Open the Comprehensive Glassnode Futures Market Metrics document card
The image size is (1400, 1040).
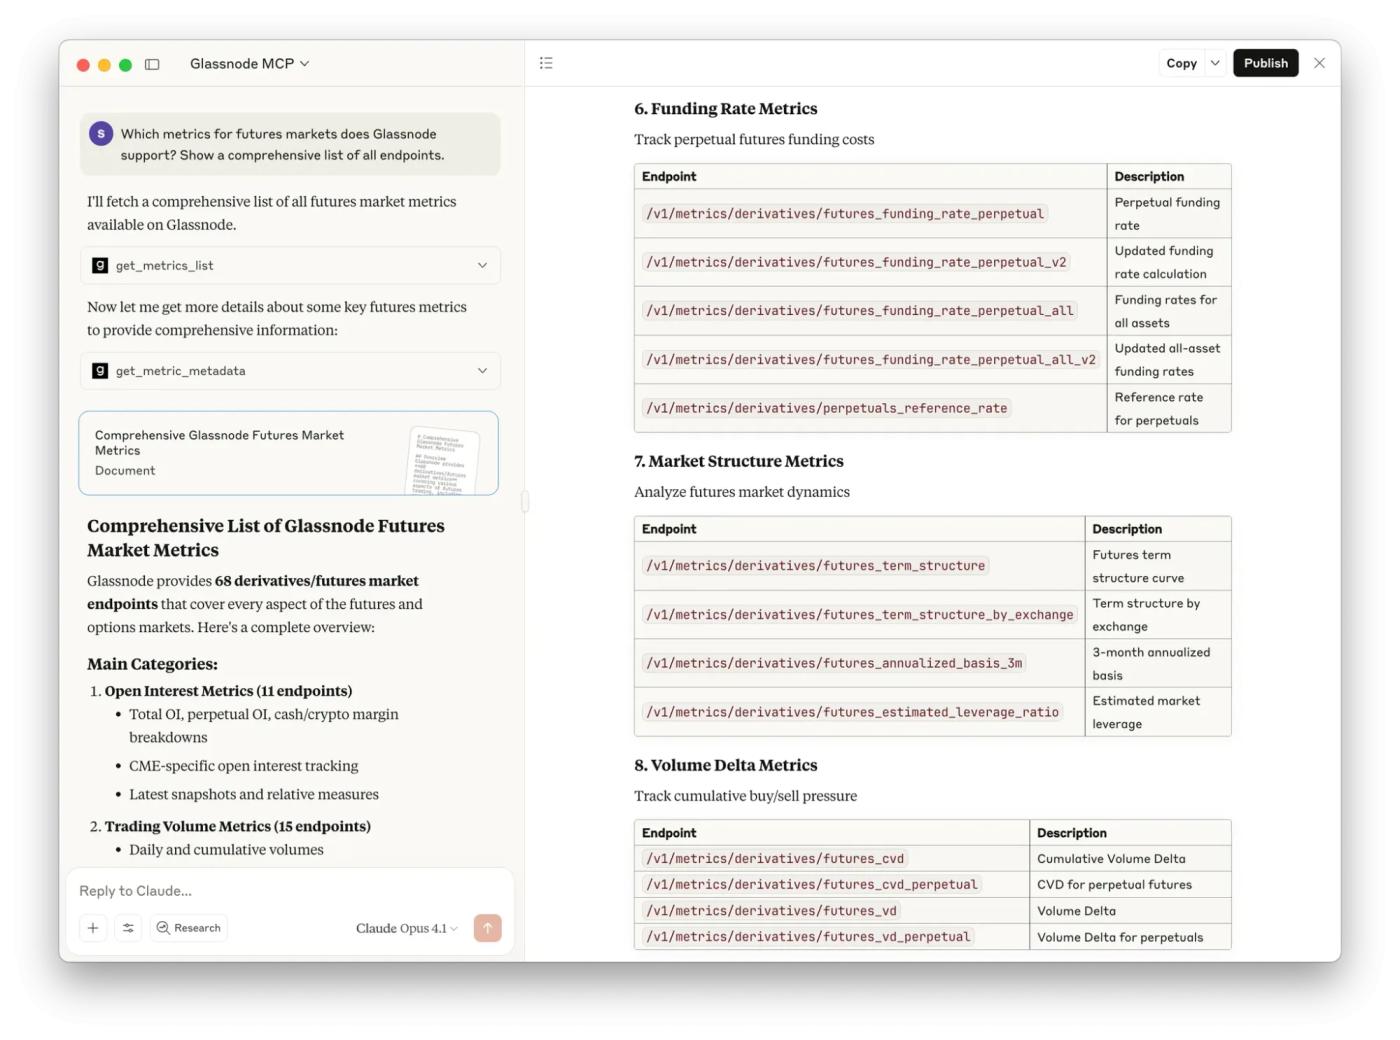[288, 453]
